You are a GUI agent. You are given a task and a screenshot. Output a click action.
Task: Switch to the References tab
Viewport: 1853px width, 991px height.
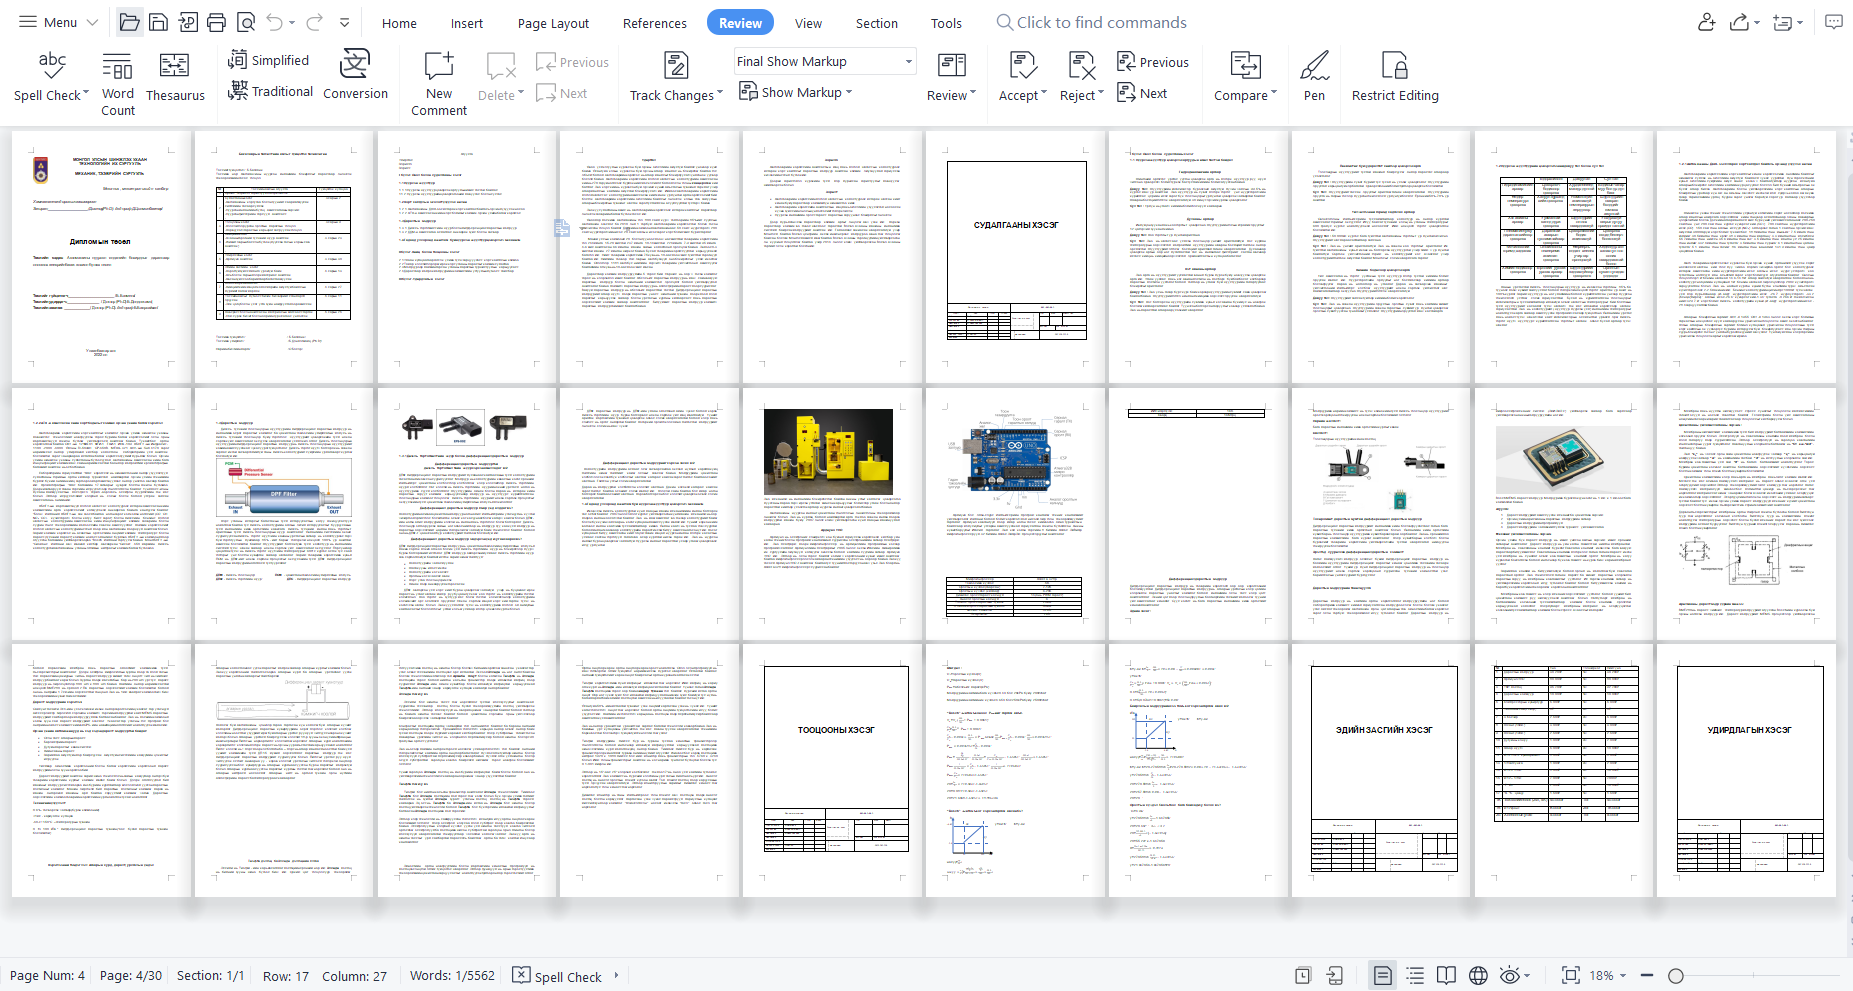tap(654, 23)
